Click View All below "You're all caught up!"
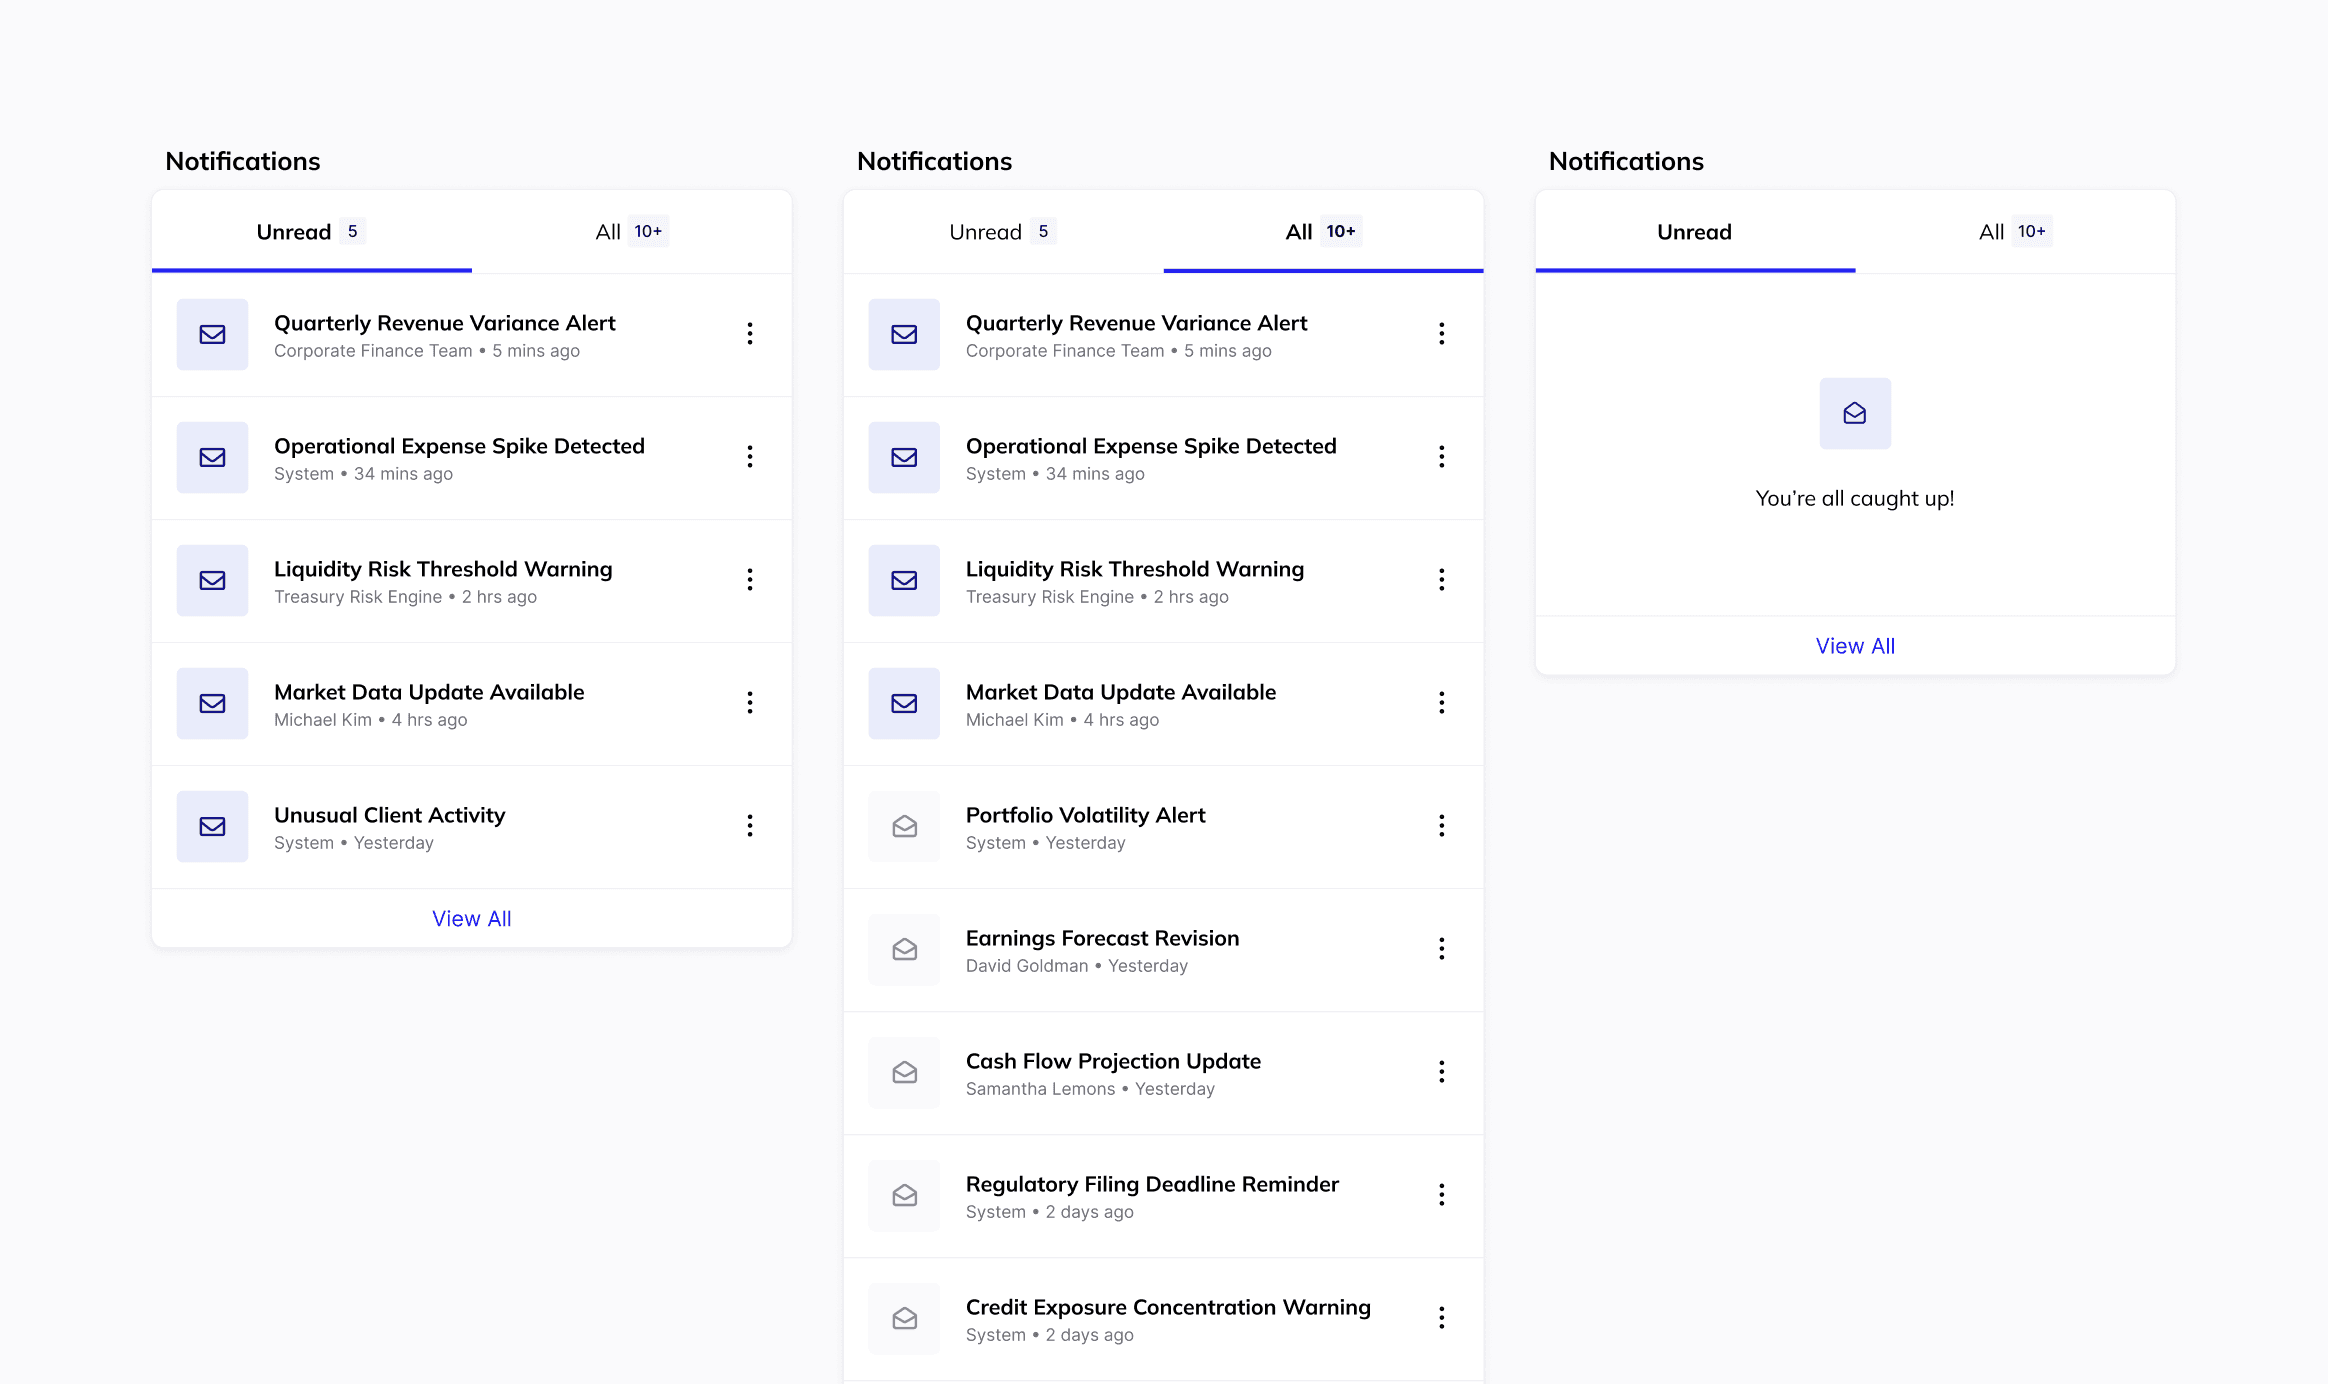The image size is (2328, 1384). click(x=1854, y=645)
